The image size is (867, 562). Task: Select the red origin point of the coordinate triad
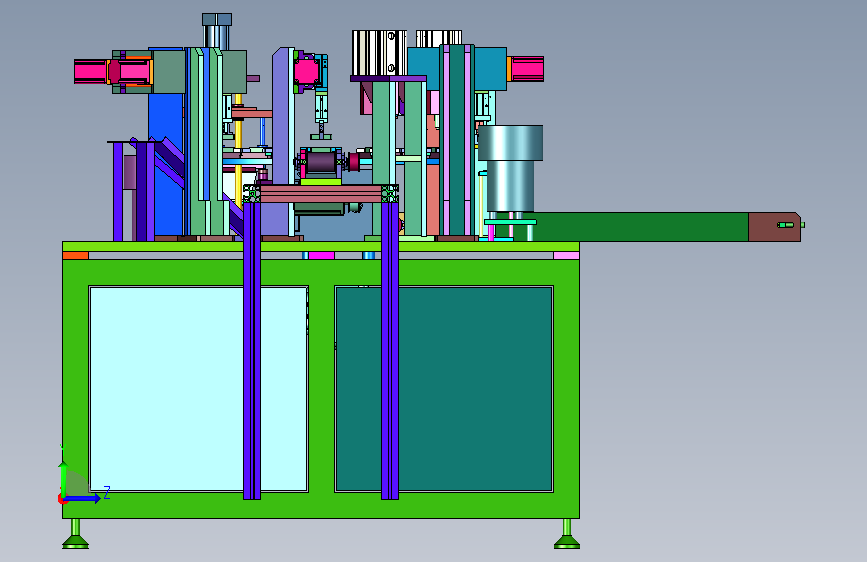[61, 499]
